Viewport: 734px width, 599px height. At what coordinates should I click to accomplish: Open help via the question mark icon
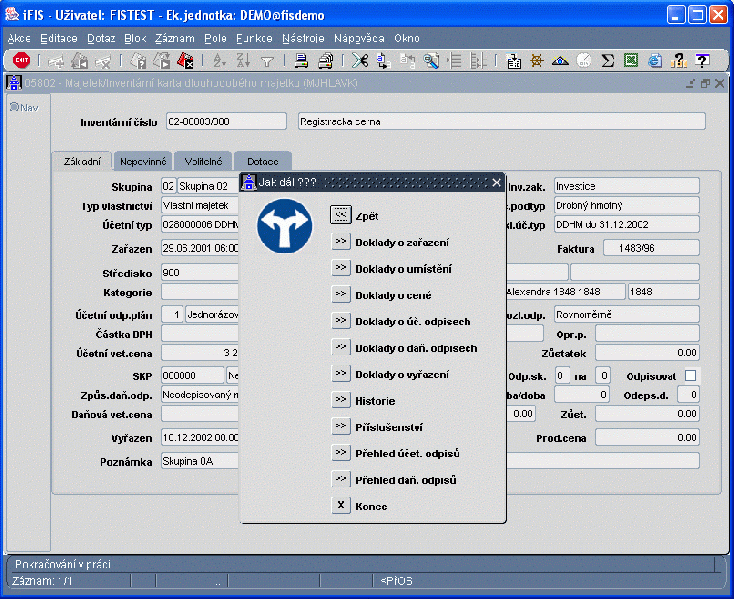point(702,60)
